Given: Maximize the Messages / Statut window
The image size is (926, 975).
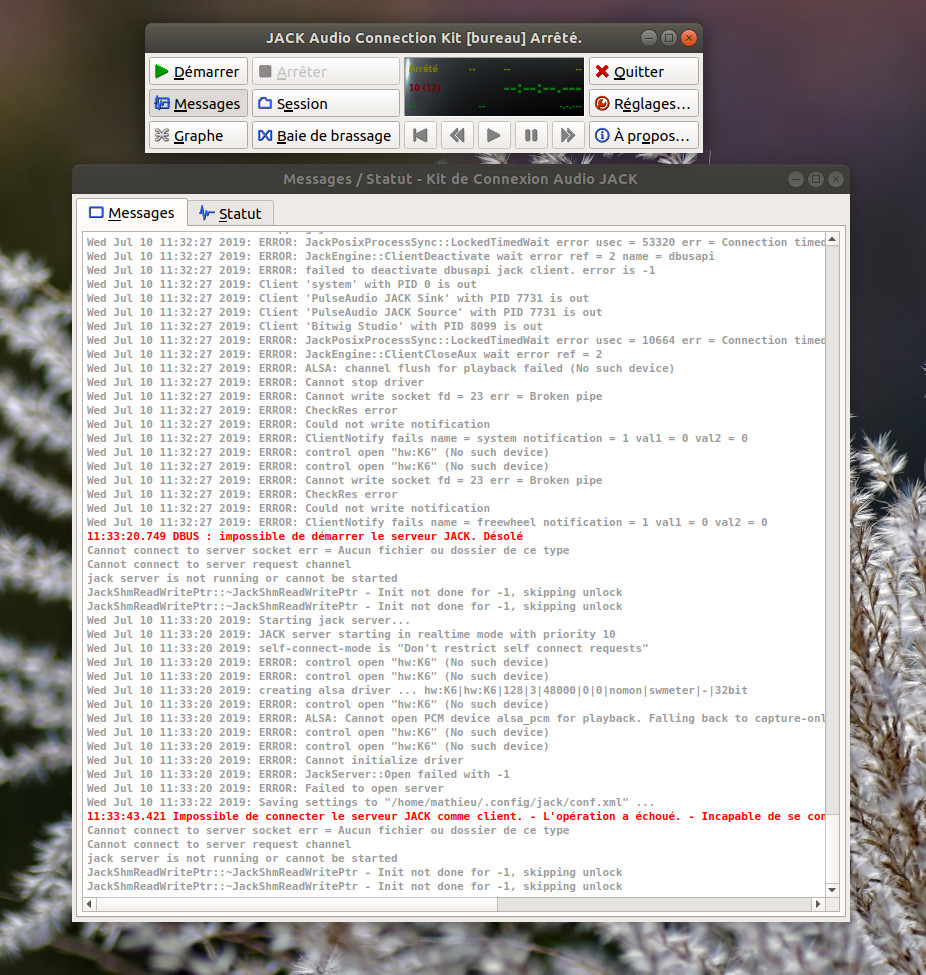Looking at the screenshot, I should tap(816, 179).
